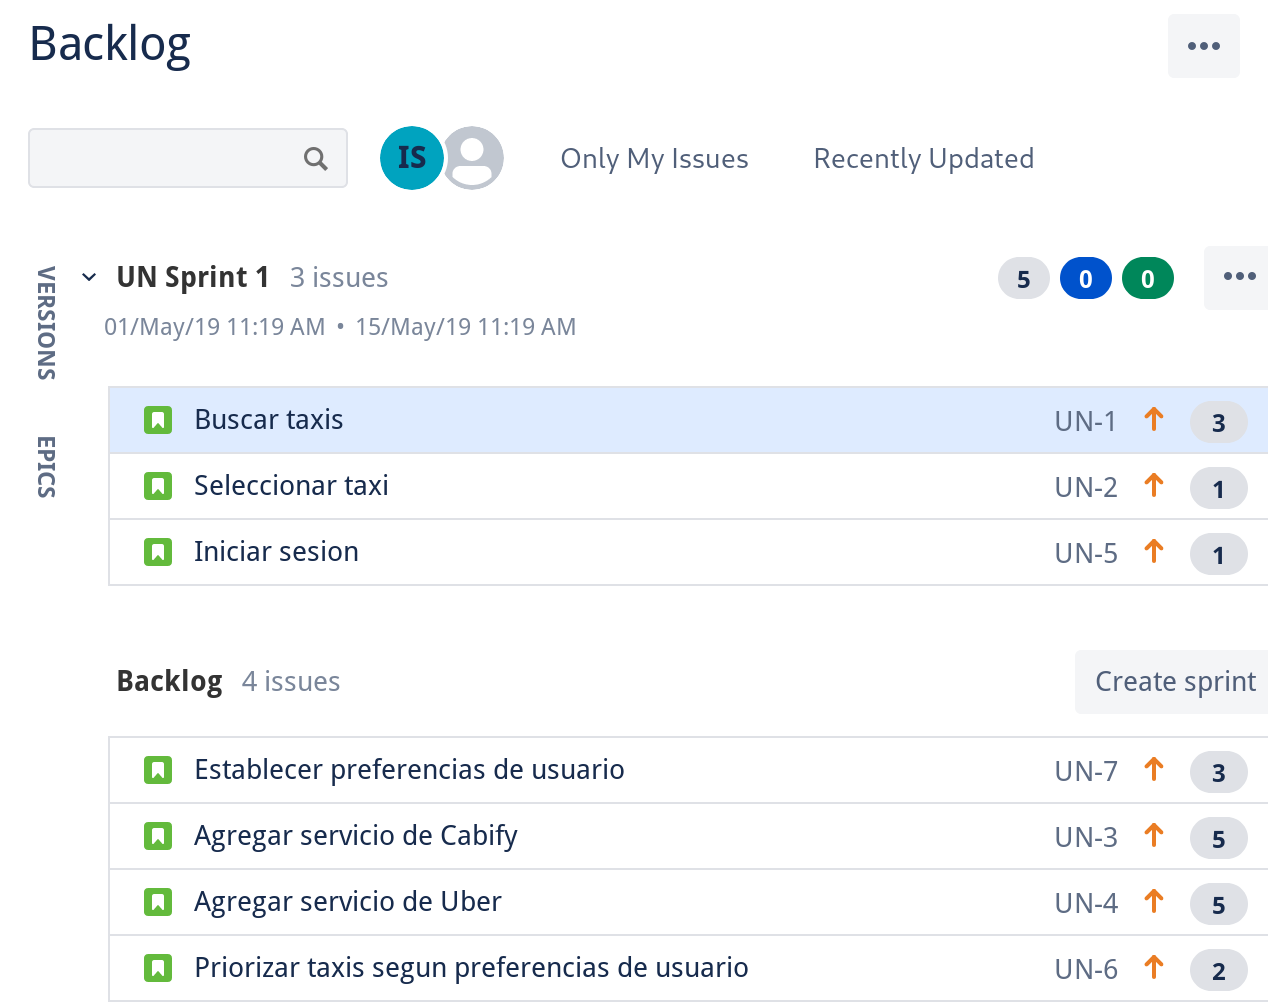Click story icon next to Buscar taxis
1268x1006 pixels.
pyautogui.click(x=158, y=420)
